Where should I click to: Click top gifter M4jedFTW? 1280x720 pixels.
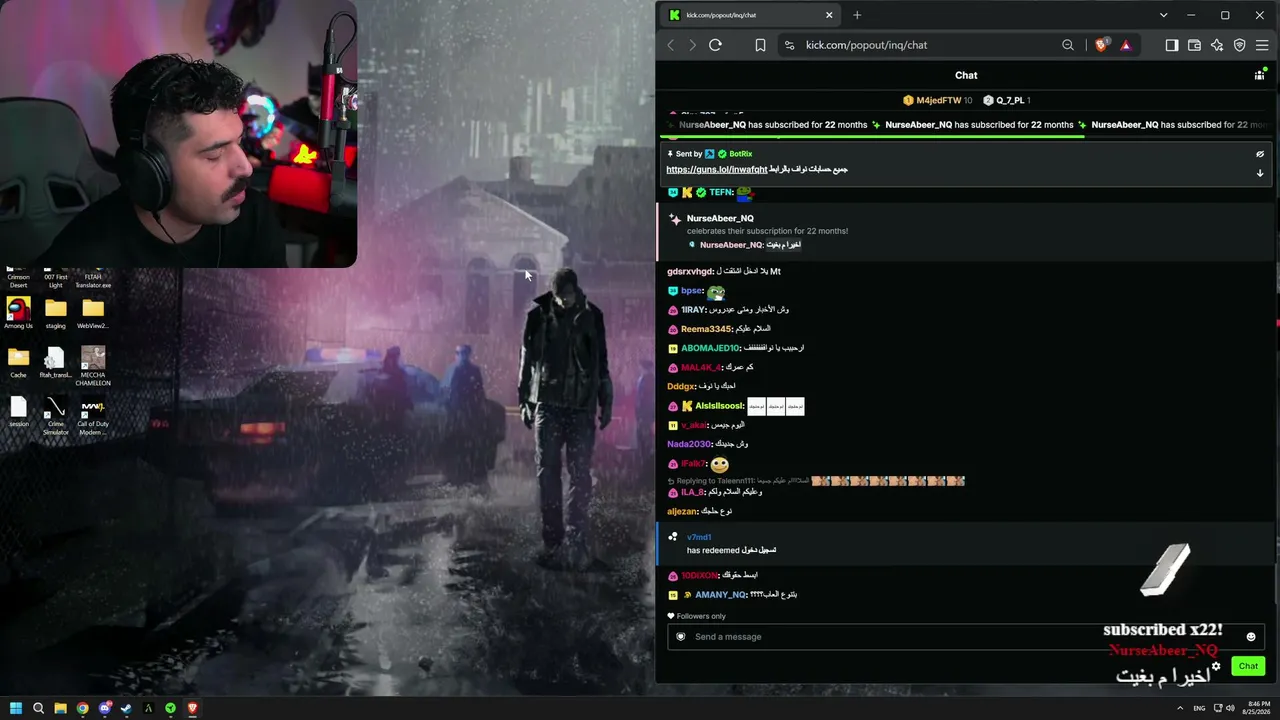[939, 100]
